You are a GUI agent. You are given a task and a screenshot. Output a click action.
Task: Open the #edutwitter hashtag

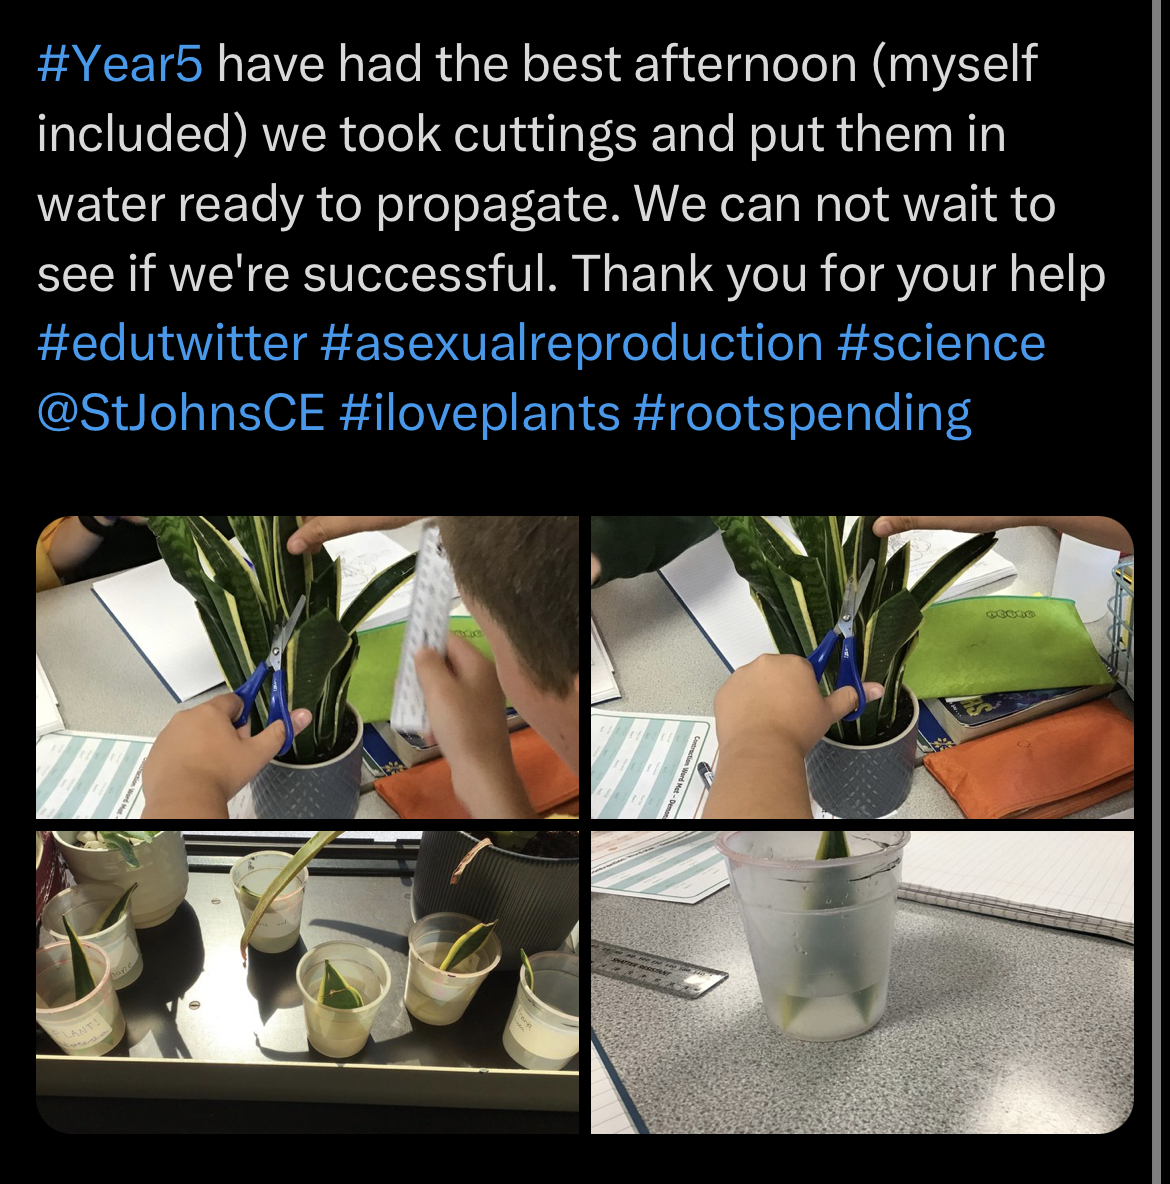click(172, 344)
